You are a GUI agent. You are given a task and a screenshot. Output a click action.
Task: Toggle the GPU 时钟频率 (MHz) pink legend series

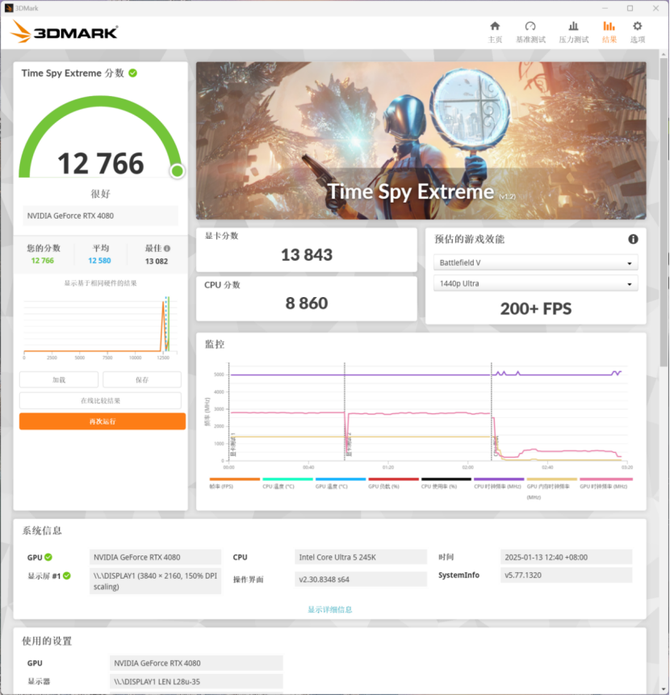click(x=606, y=483)
